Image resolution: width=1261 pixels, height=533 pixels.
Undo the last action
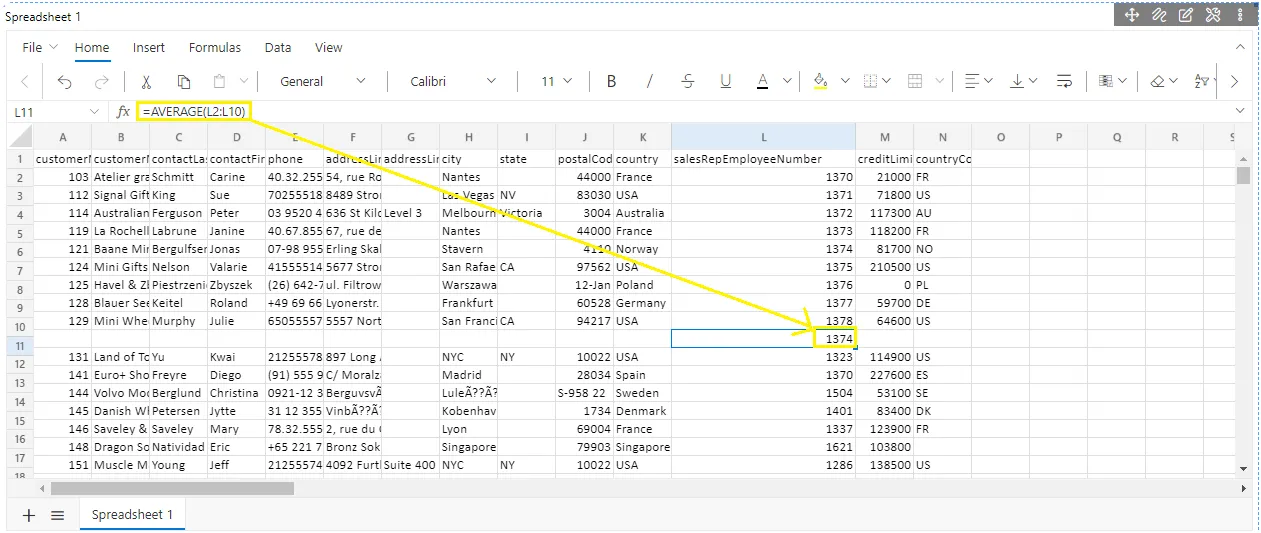(65, 82)
